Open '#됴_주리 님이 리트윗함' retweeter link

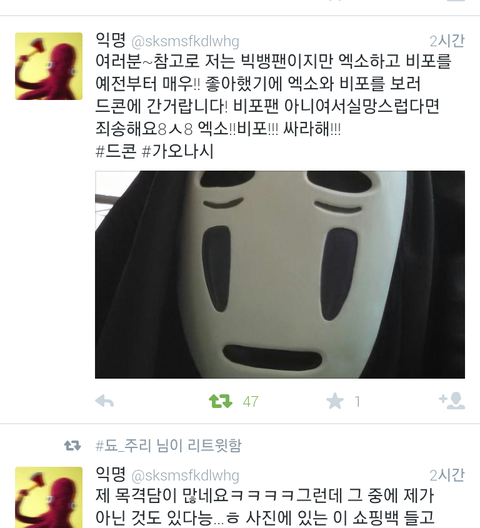(x=168, y=446)
